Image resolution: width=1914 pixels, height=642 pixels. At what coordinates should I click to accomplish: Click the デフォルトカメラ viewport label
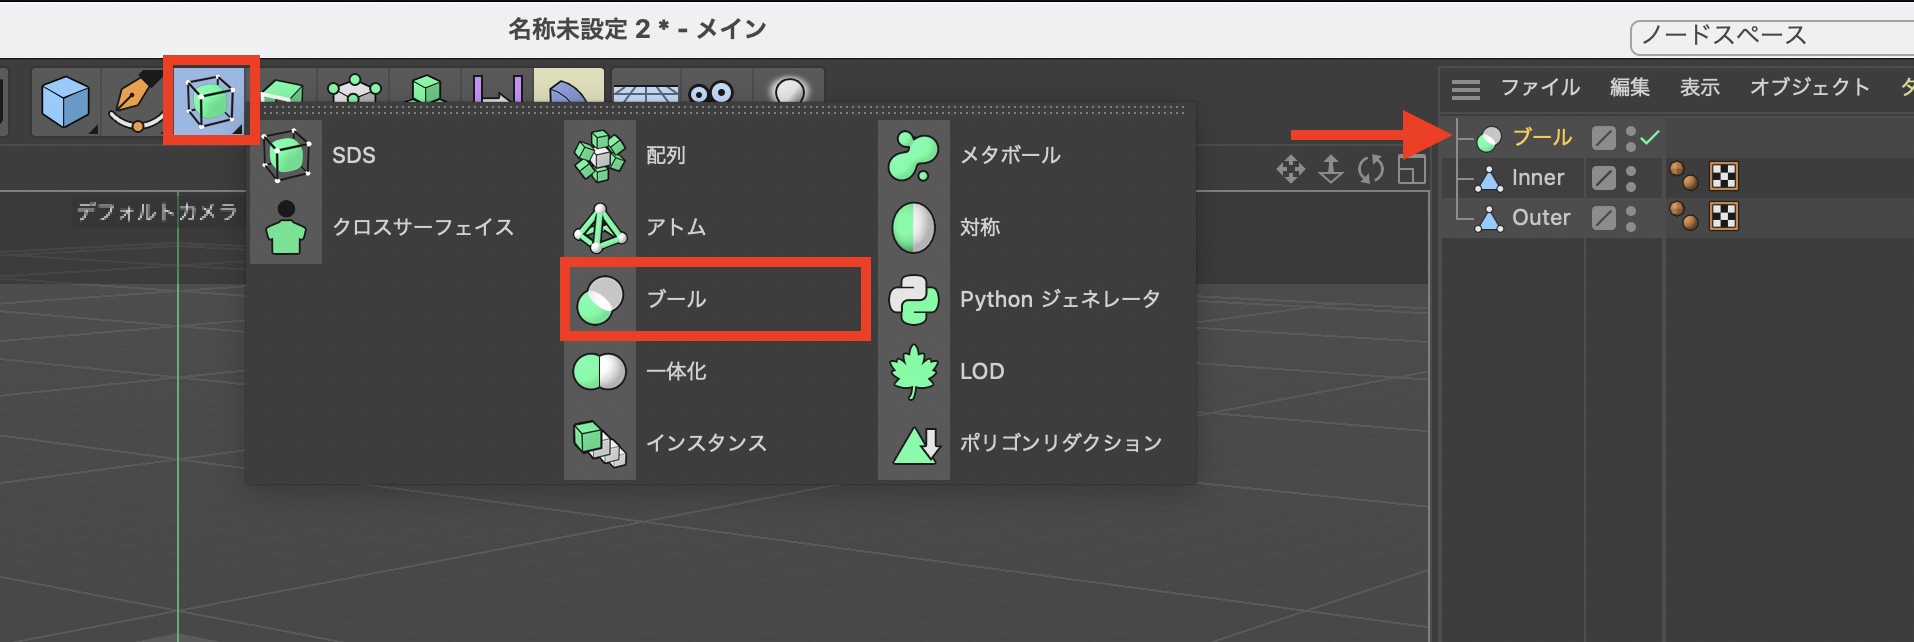pos(157,212)
